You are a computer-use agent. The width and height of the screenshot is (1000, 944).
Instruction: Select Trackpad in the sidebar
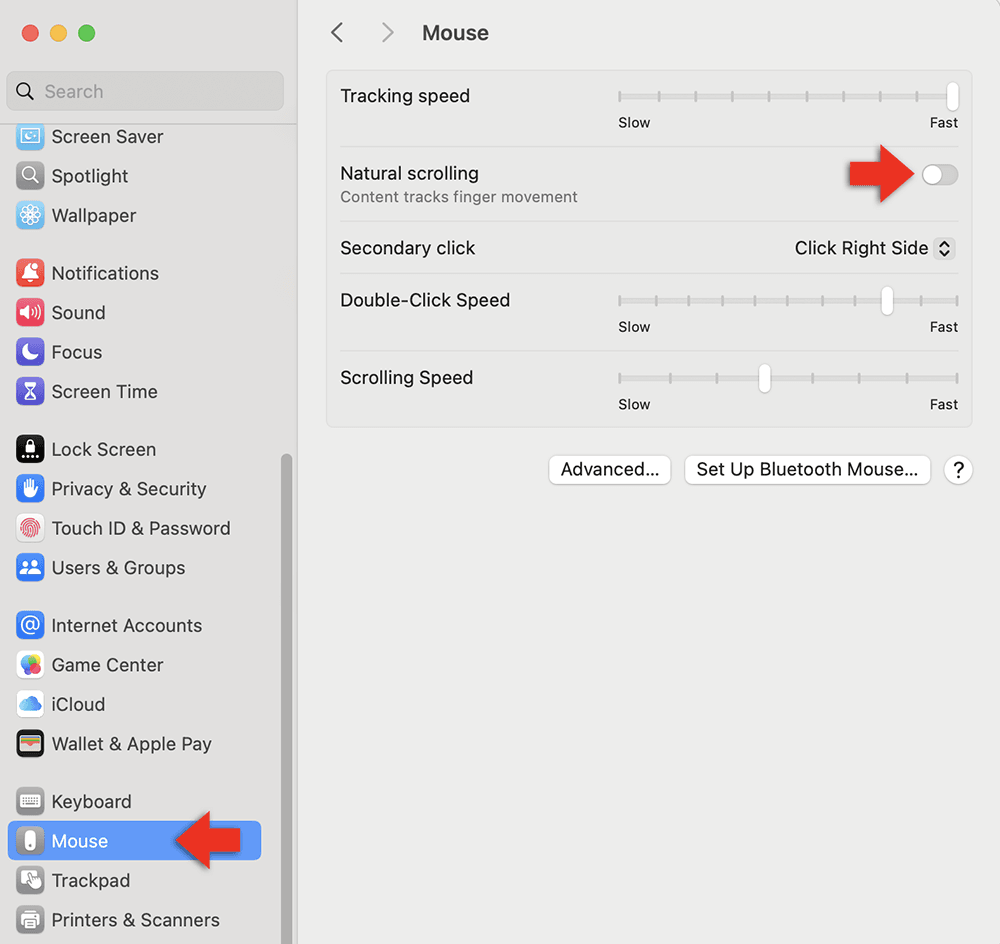click(x=135, y=880)
